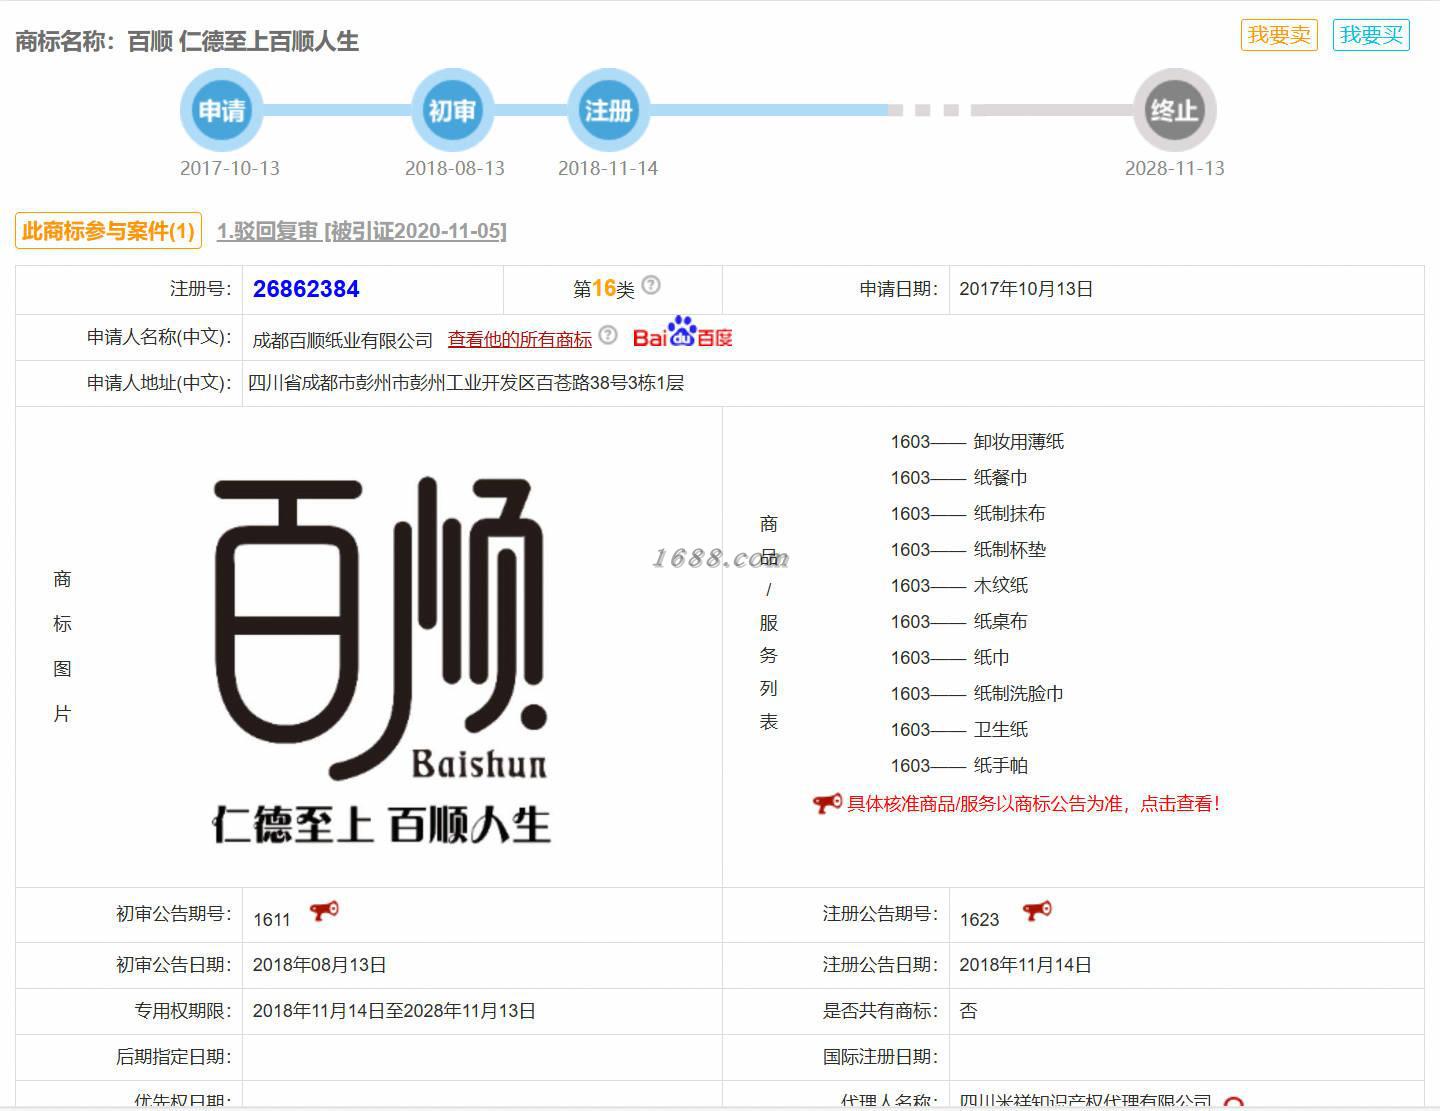Click the help icon next to 第16类
The width and height of the screenshot is (1440, 1111).
[x=651, y=285]
